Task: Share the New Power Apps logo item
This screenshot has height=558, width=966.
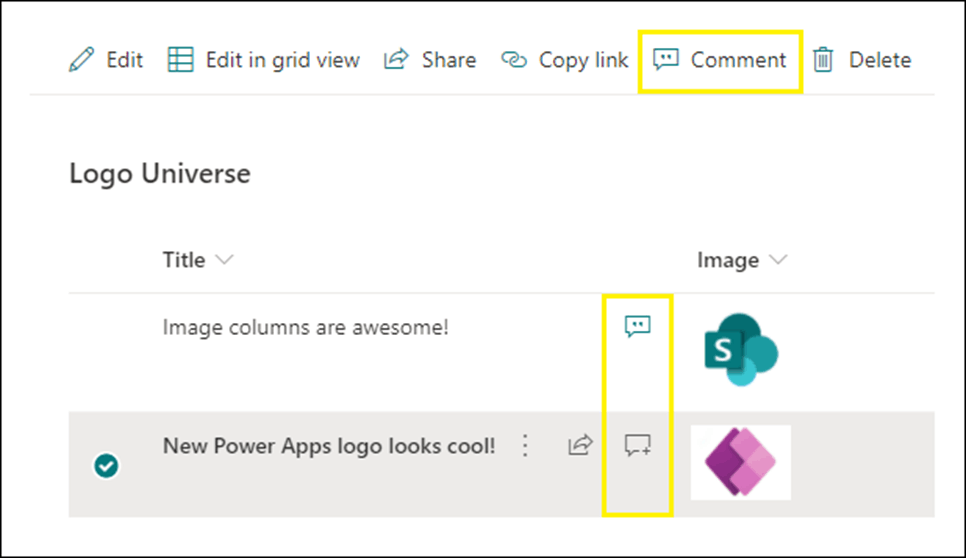Action: point(580,445)
